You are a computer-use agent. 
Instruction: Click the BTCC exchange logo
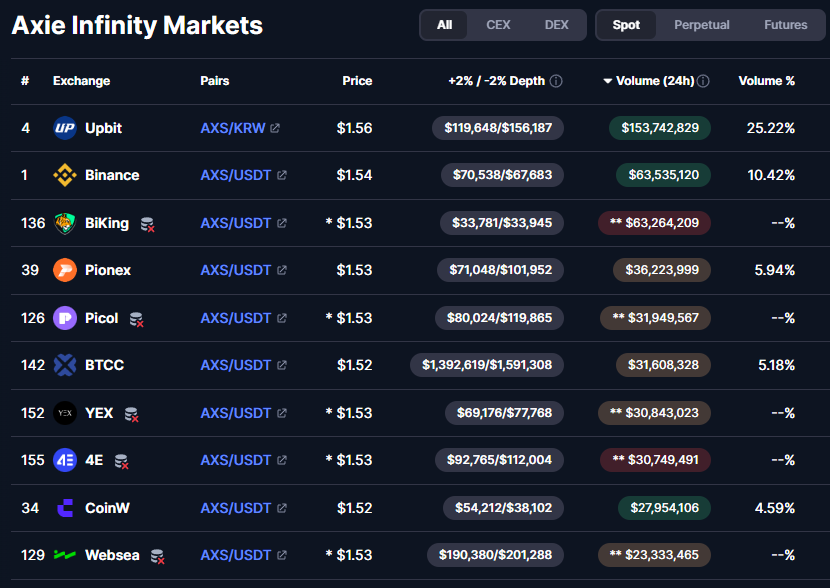[x=65, y=365]
